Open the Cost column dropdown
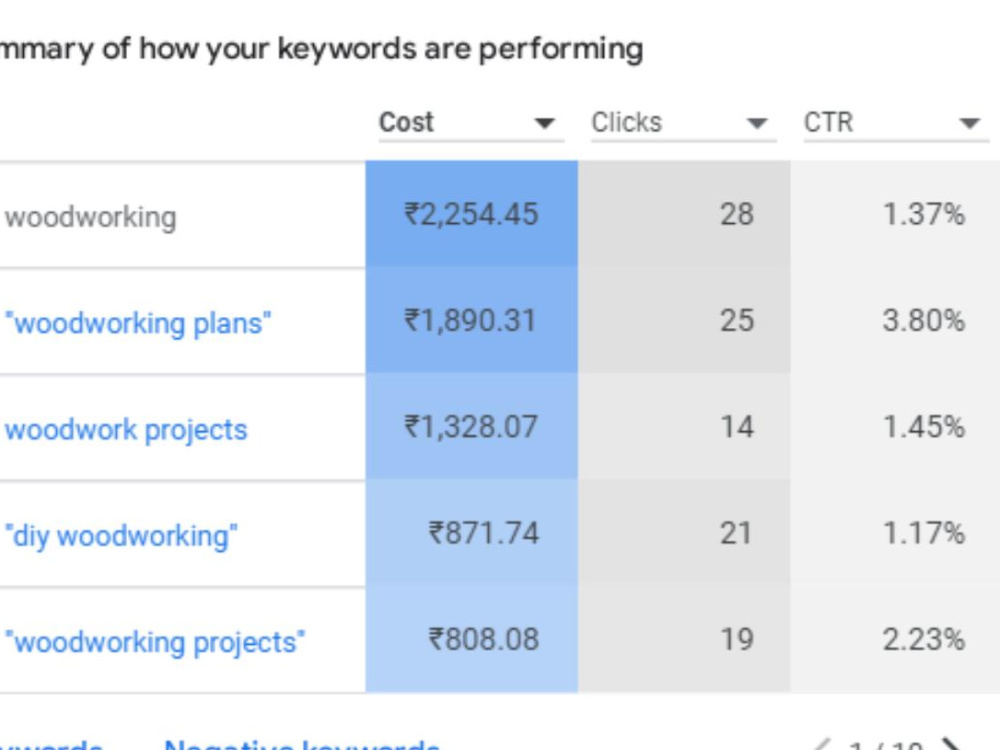Image resolution: width=1000 pixels, height=750 pixels. click(471, 122)
